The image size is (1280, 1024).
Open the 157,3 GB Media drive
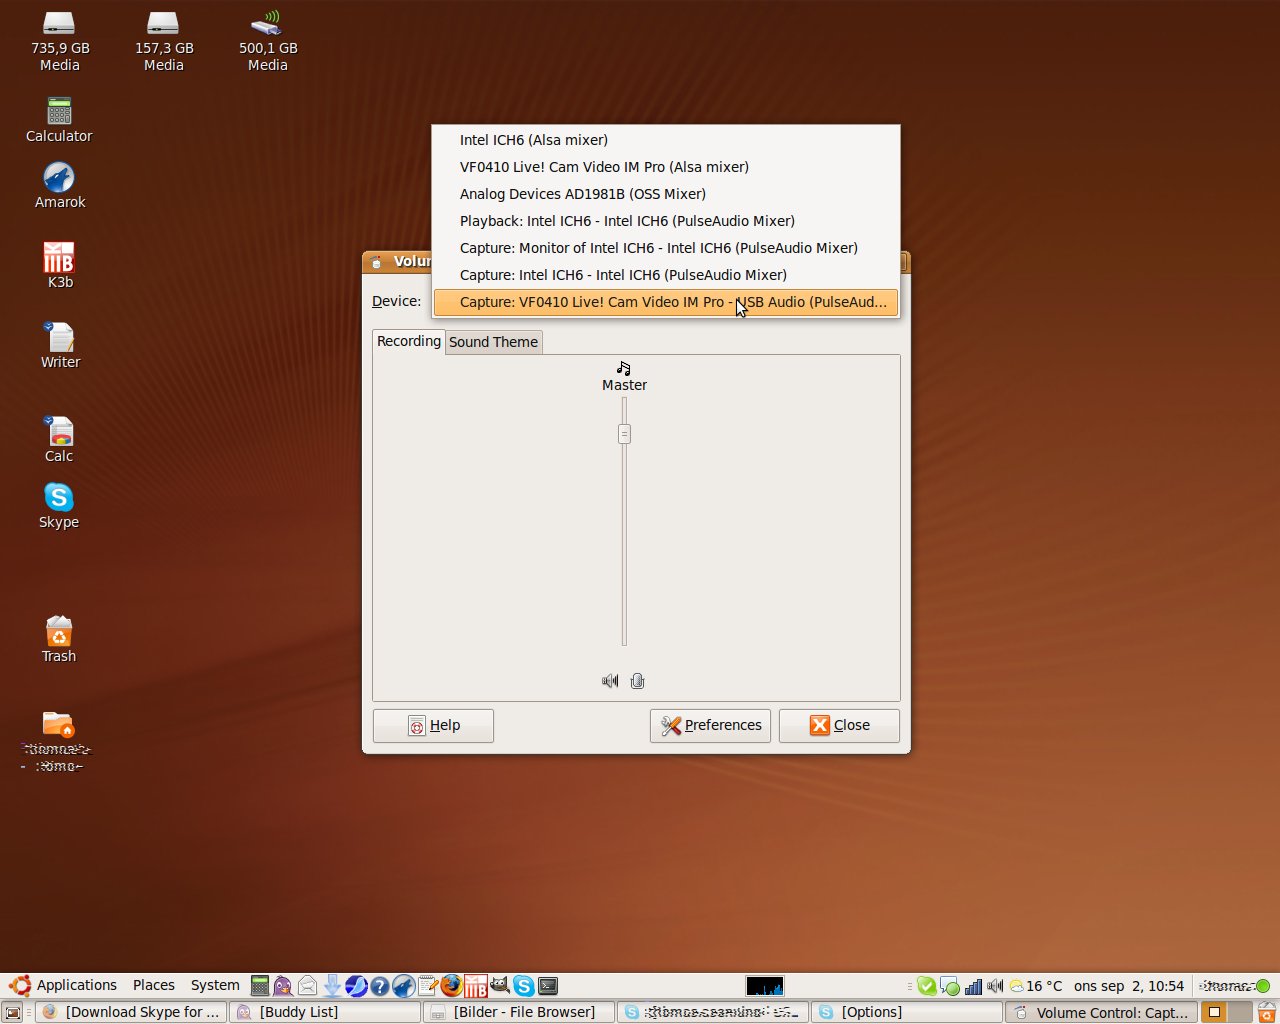(x=164, y=41)
